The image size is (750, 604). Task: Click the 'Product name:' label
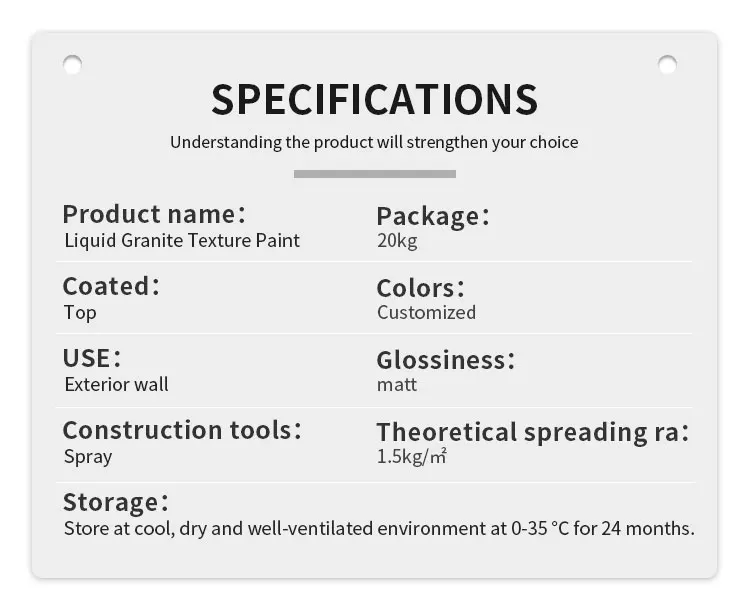coord(154,214)
